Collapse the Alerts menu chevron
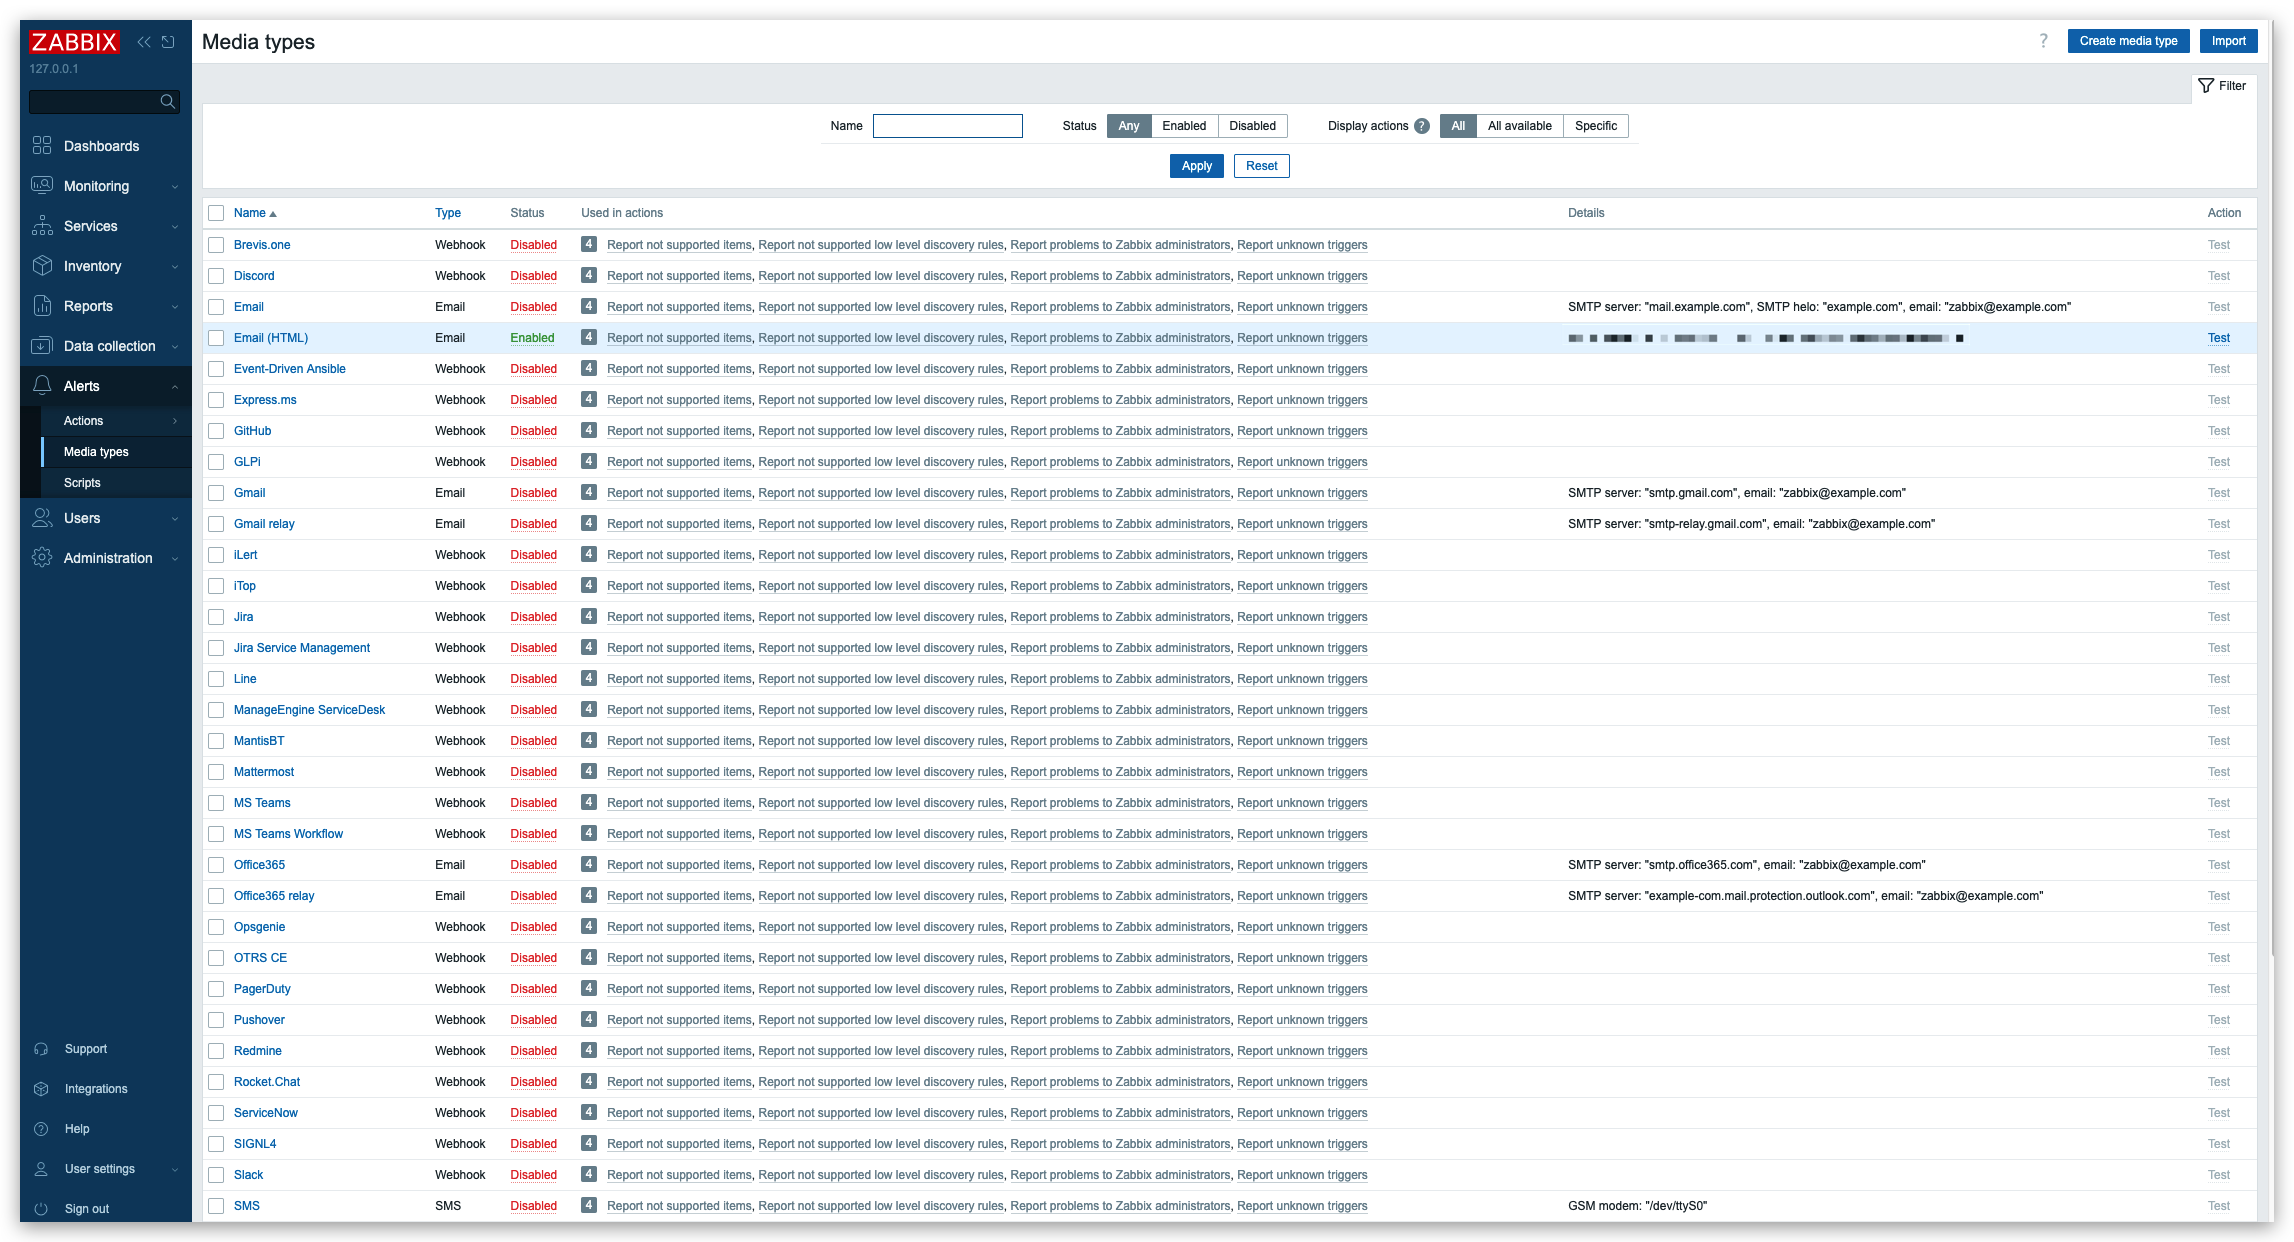This screenshot has width=2294, height=1242. click(x=175, y=387)
